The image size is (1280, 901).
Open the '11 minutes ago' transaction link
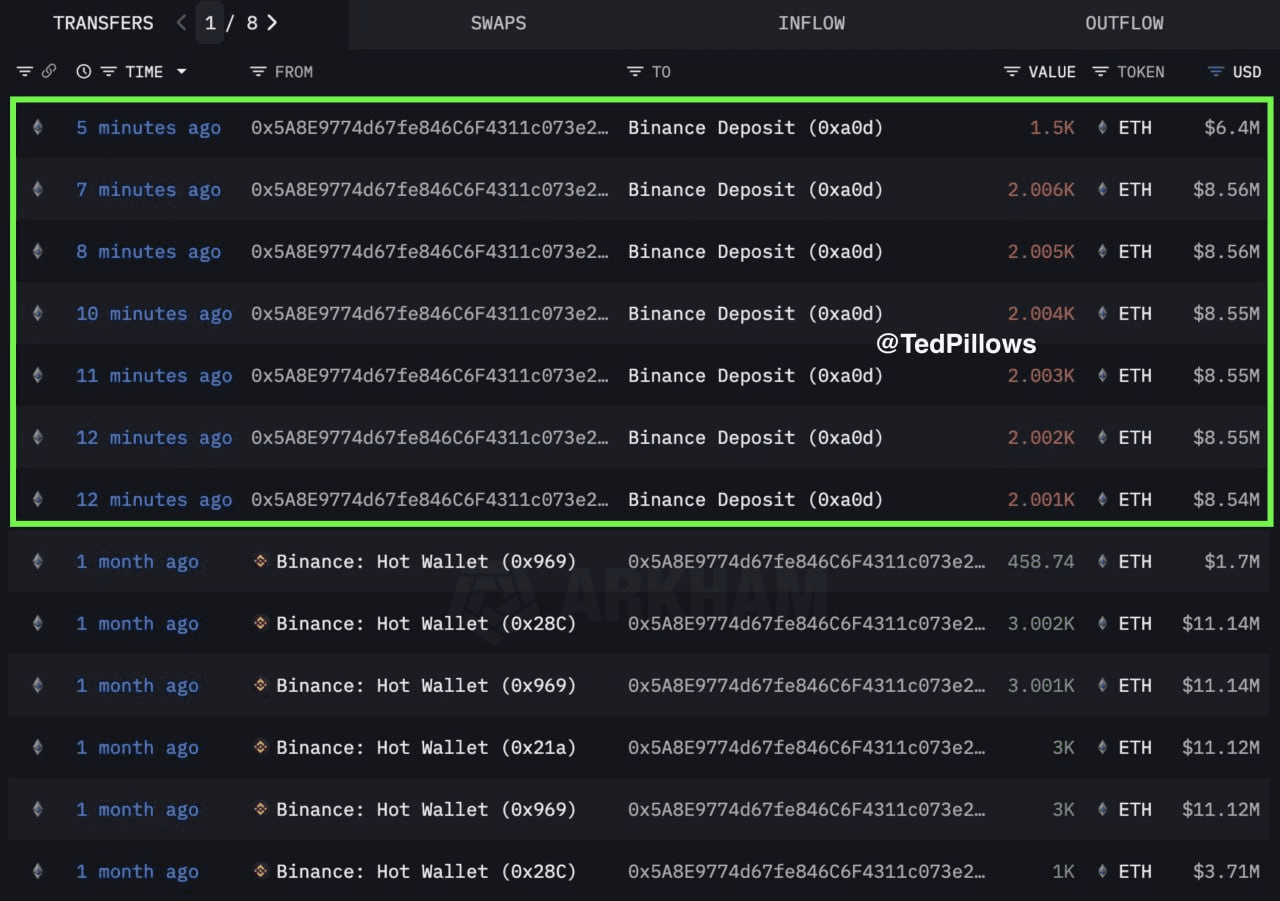click(154, 376)
